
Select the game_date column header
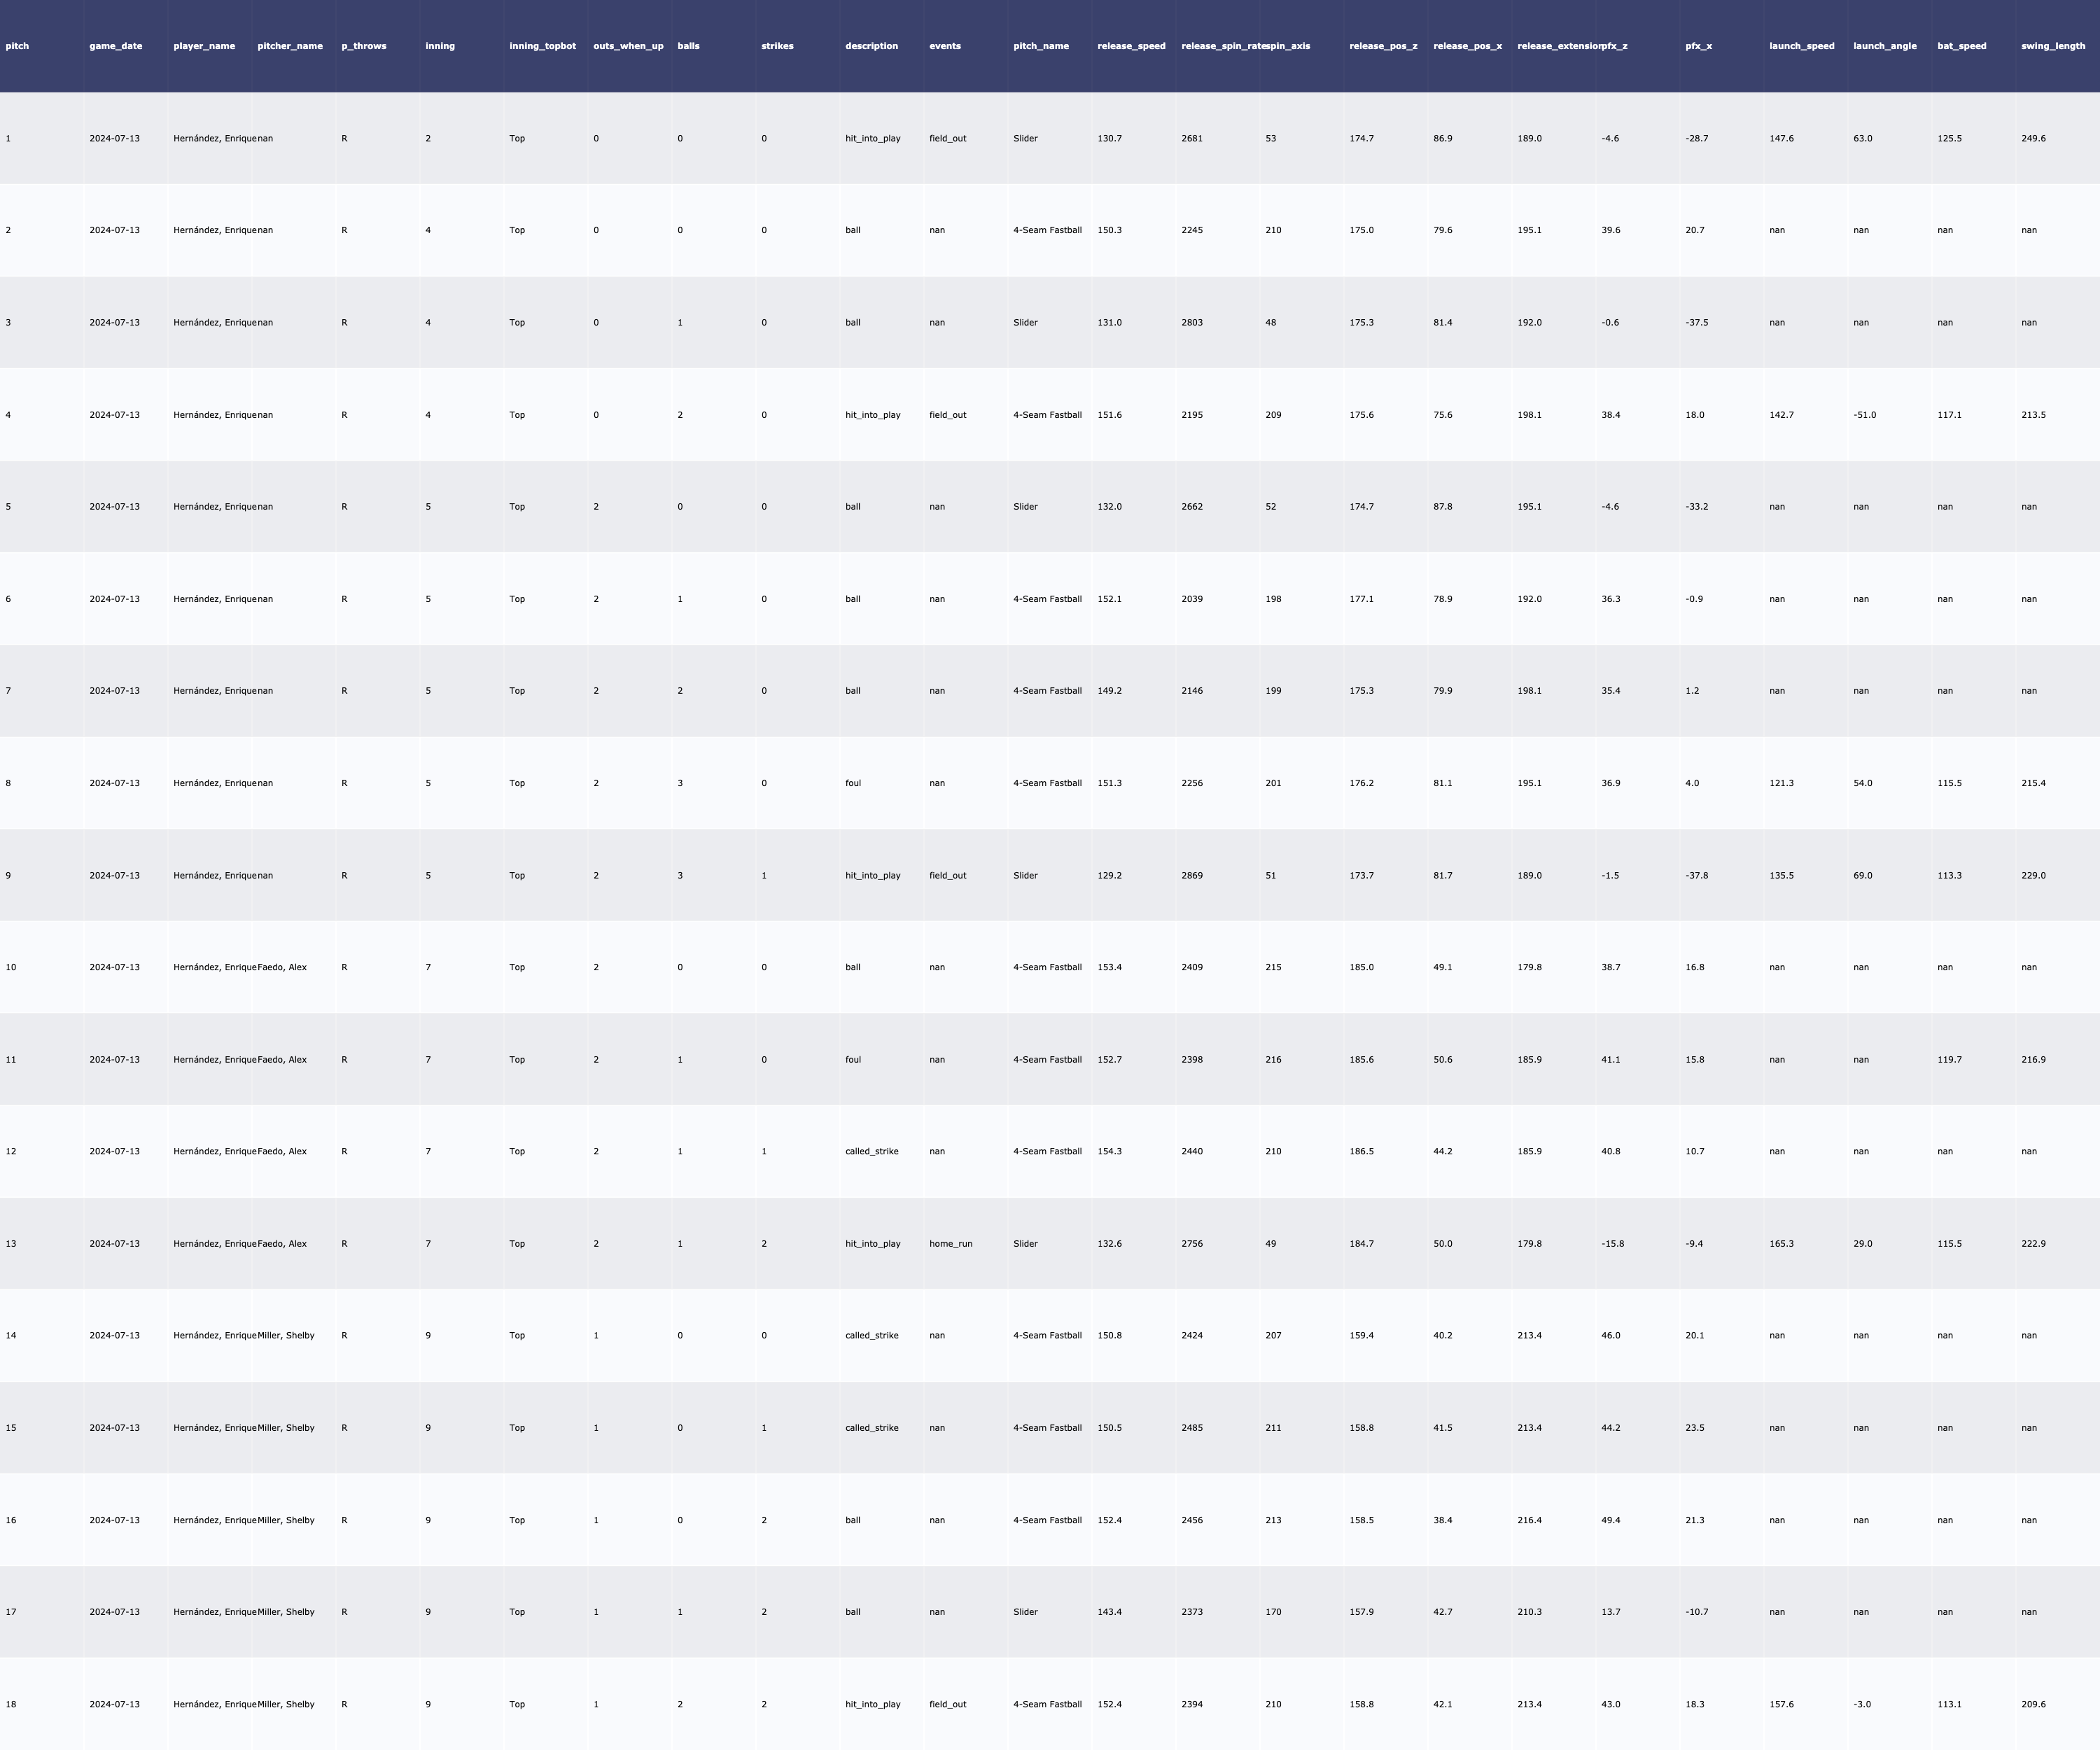tap(116, 46)
